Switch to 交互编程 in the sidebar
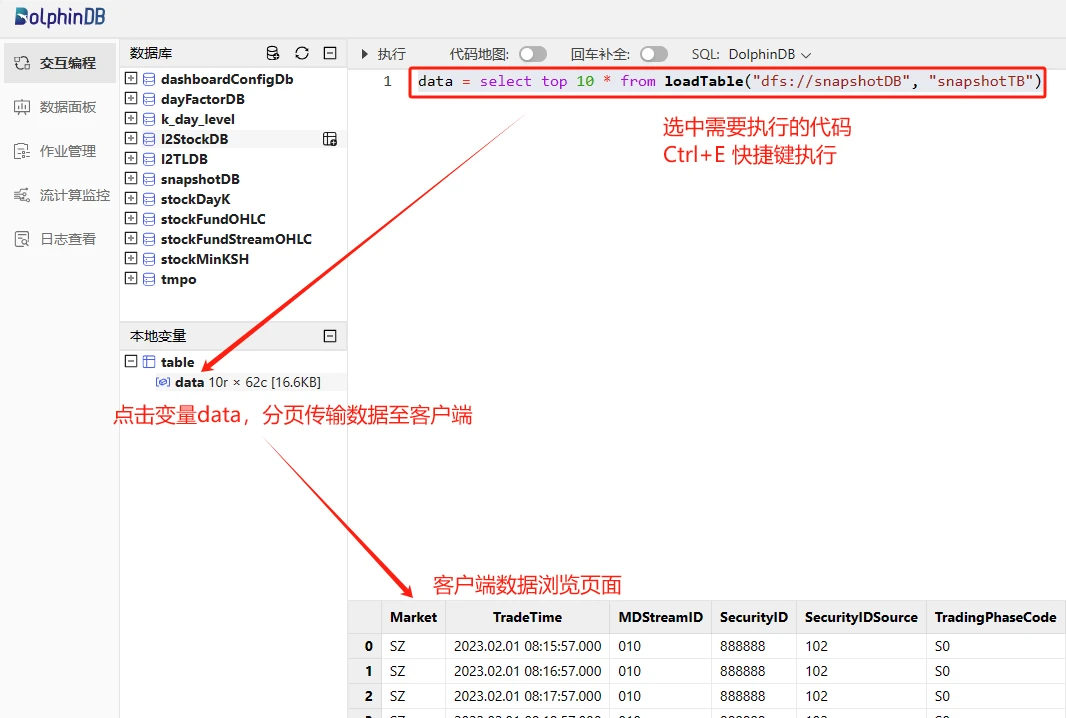This screenshot has width=1066, height=718. point(59,63)
